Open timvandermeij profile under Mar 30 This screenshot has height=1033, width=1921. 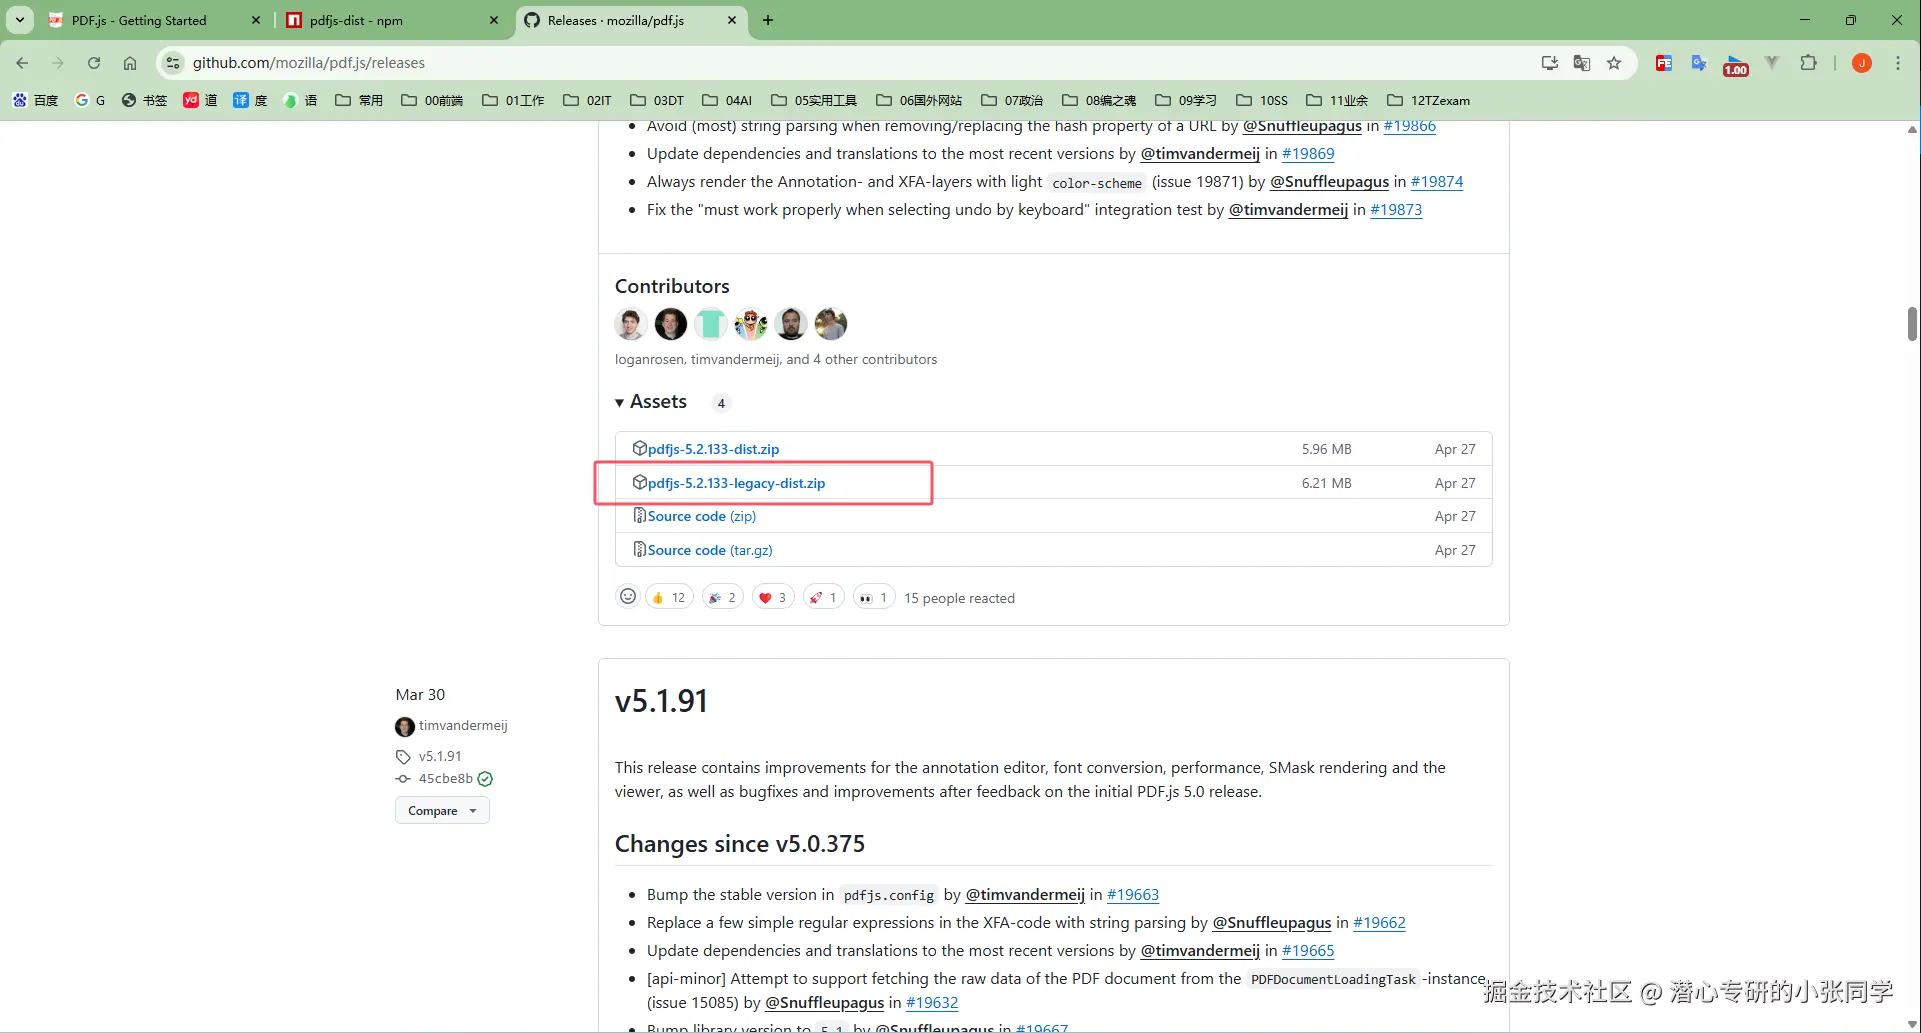point(463,725)
